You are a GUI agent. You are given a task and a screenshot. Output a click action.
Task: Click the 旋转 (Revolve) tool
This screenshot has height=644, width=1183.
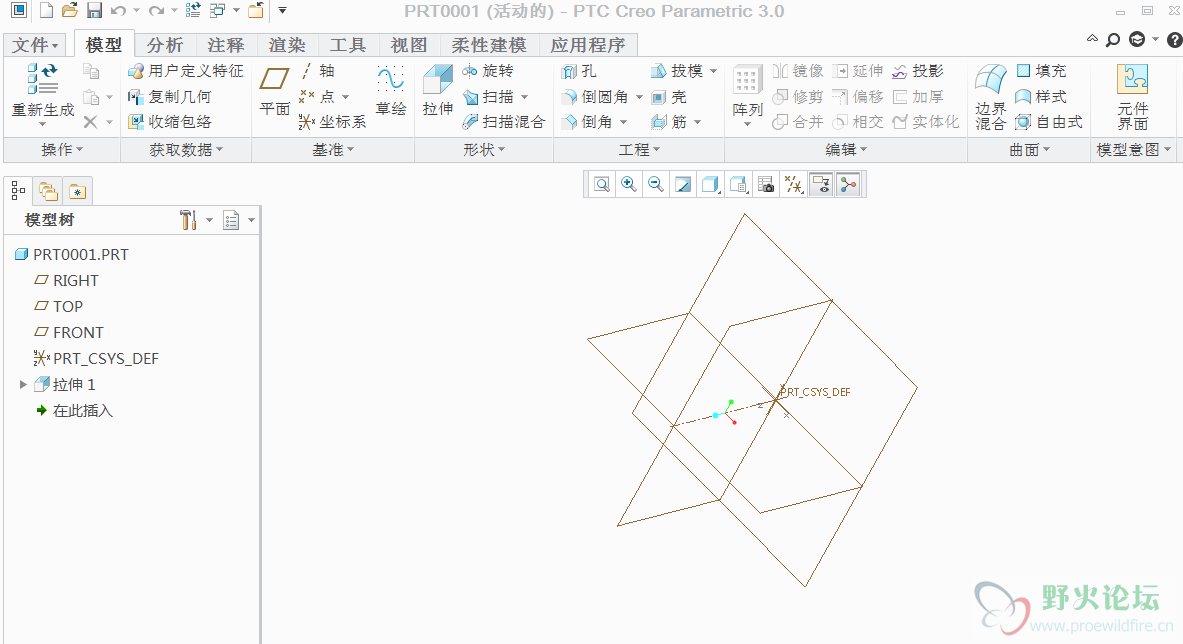488,71
